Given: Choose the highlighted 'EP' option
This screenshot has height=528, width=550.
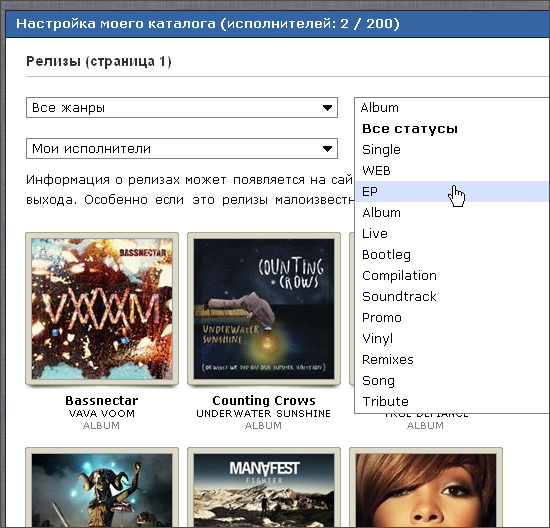Looking at the screenshot, I should click(x=452, y=192).
